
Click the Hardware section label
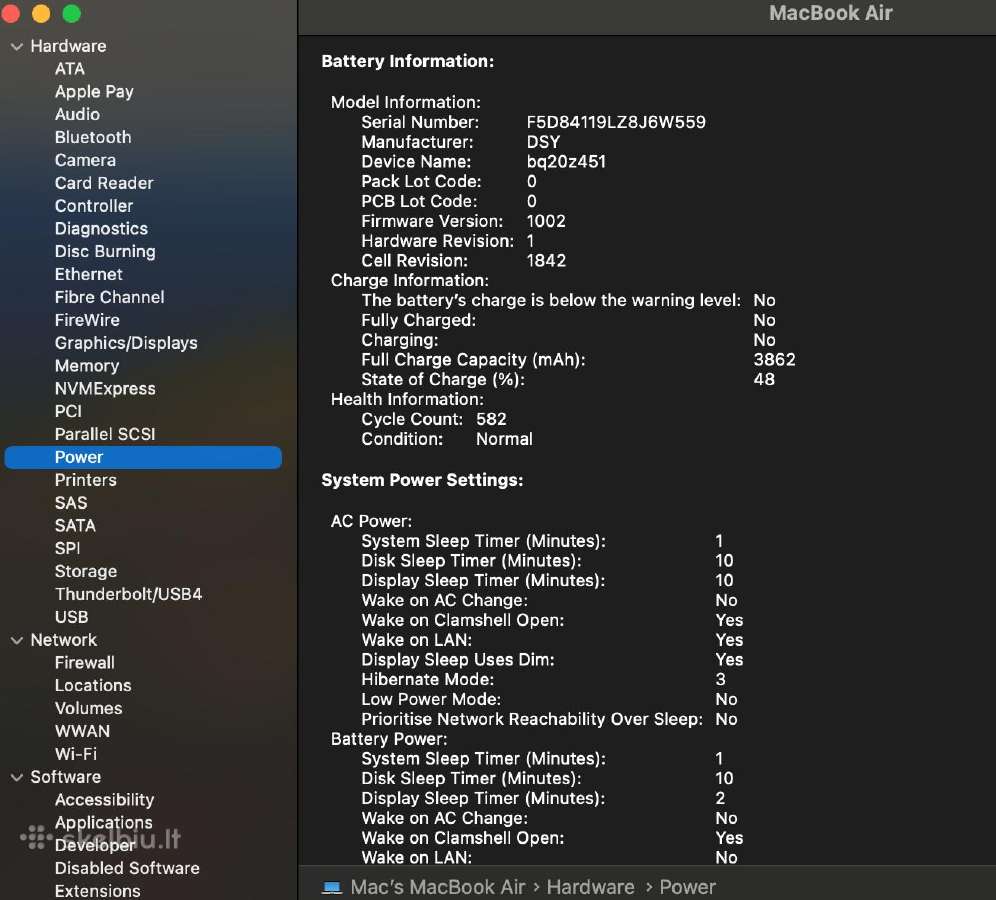point(69,46)
